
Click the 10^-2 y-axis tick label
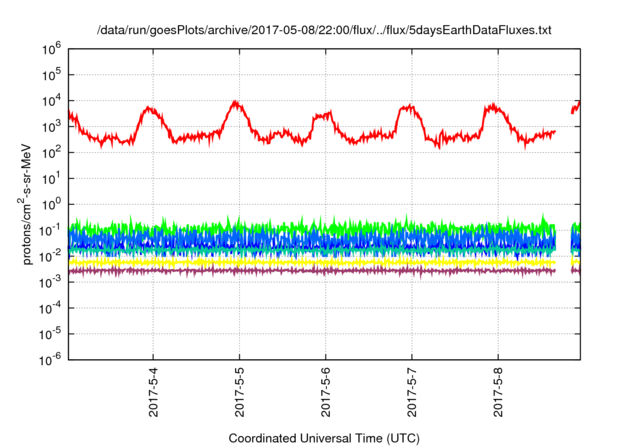tap(51, 257)
